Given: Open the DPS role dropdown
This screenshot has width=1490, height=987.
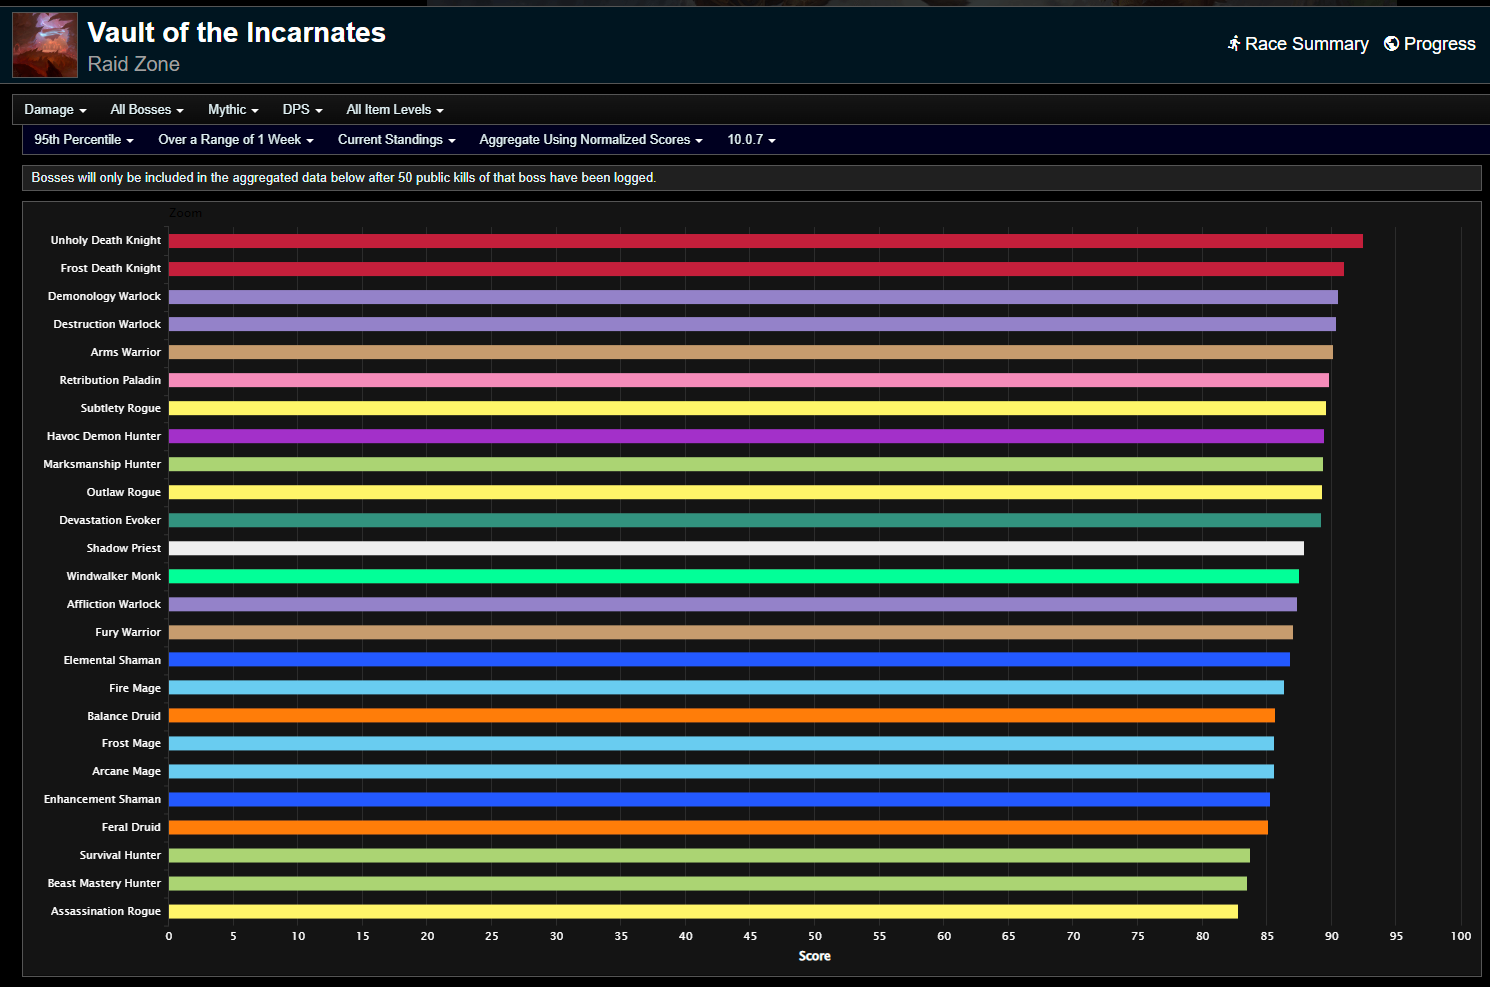Looking at the screenshot, I should coord(302,110).
